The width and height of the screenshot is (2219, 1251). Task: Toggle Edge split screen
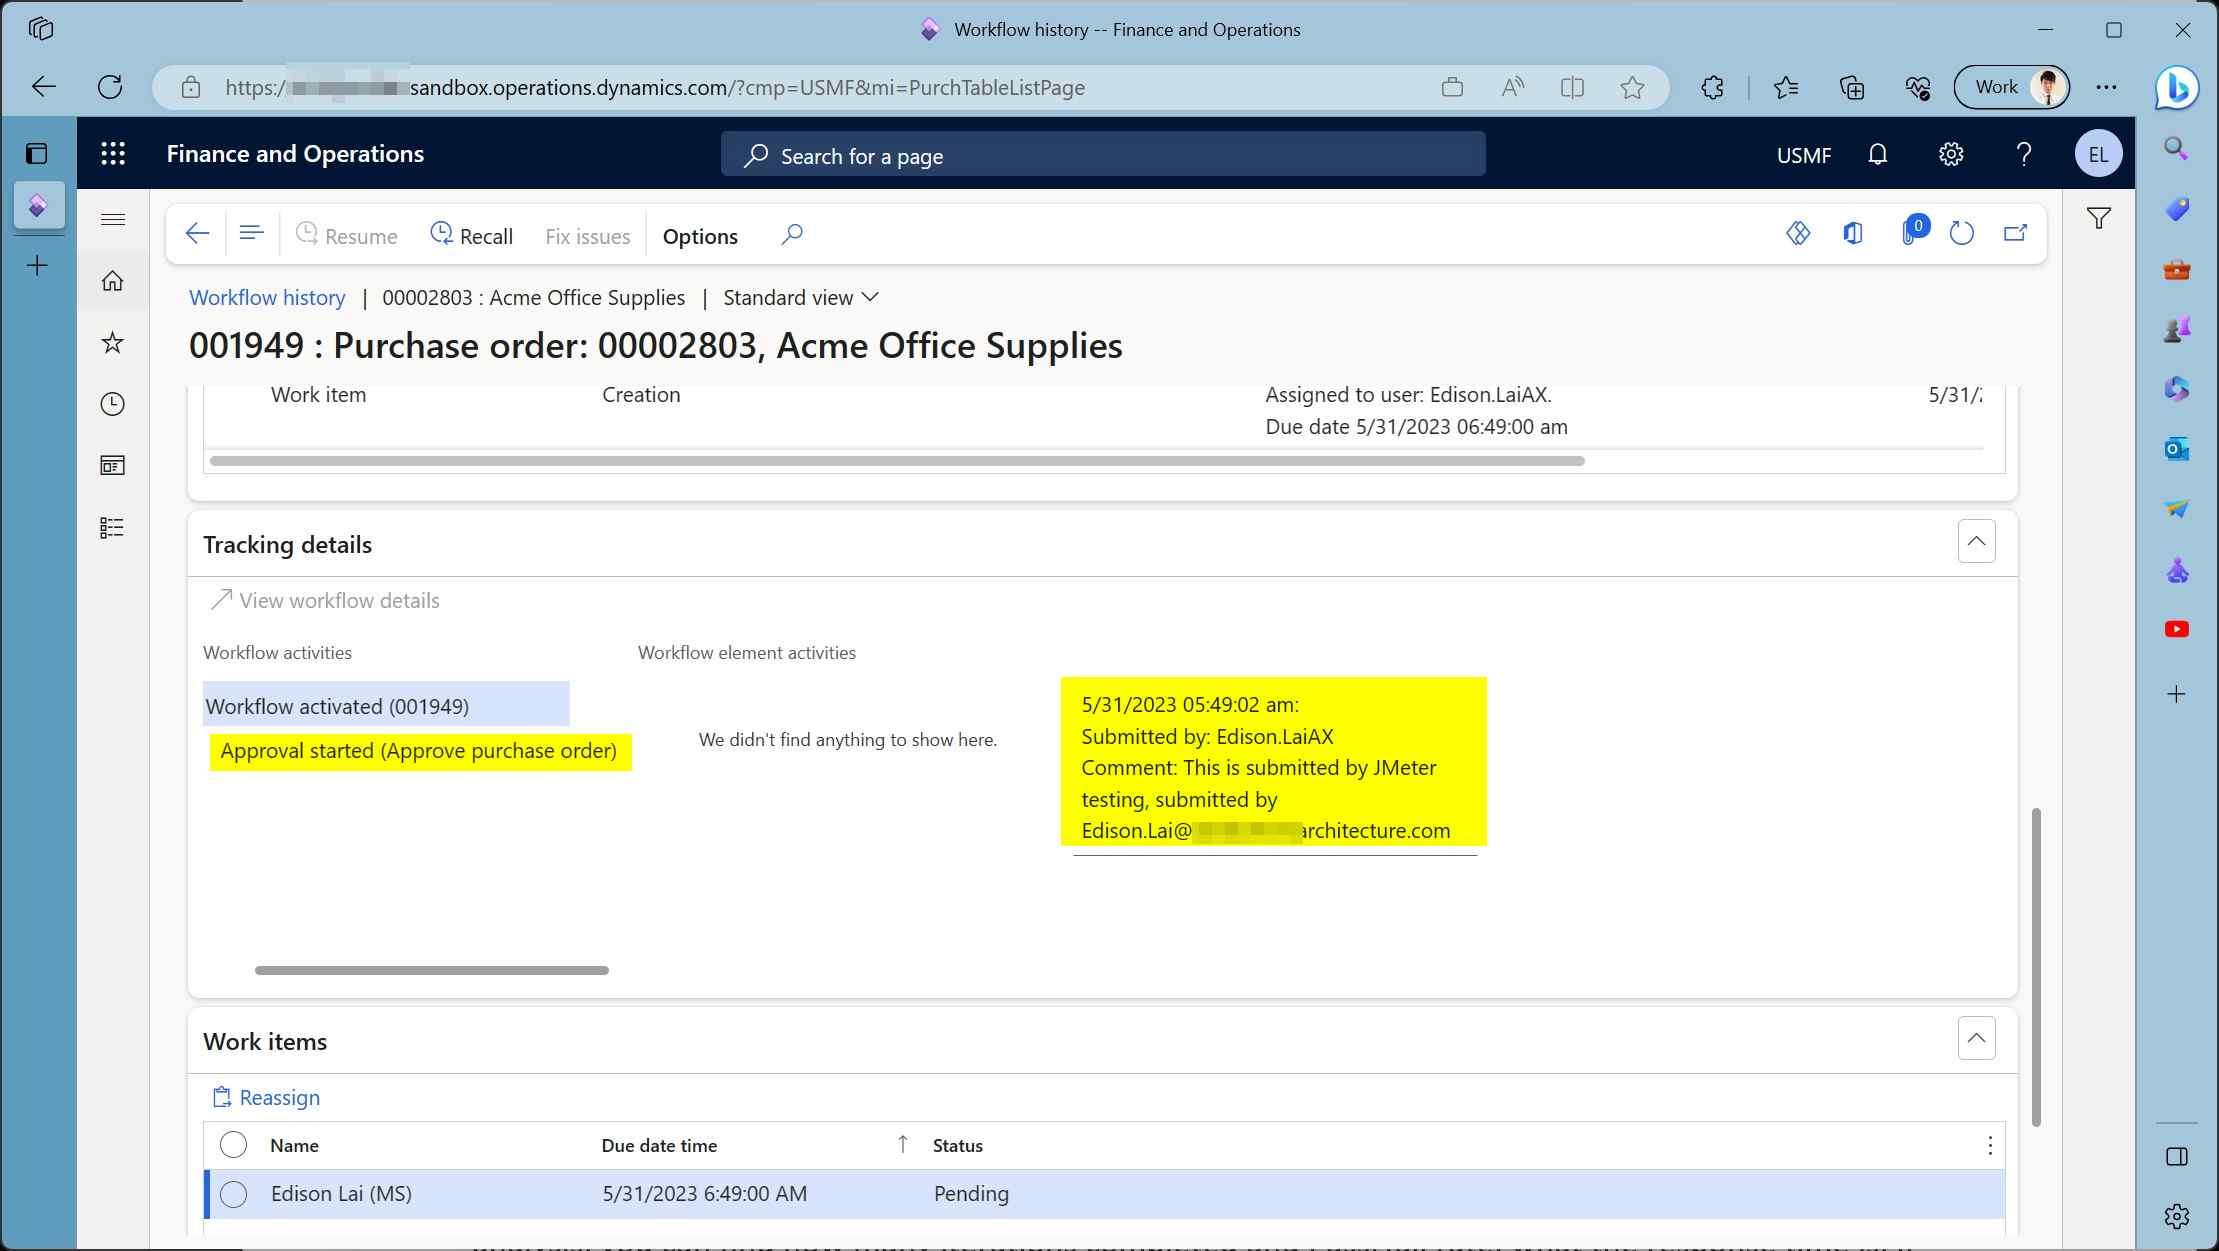click(x=1572, y=88)
